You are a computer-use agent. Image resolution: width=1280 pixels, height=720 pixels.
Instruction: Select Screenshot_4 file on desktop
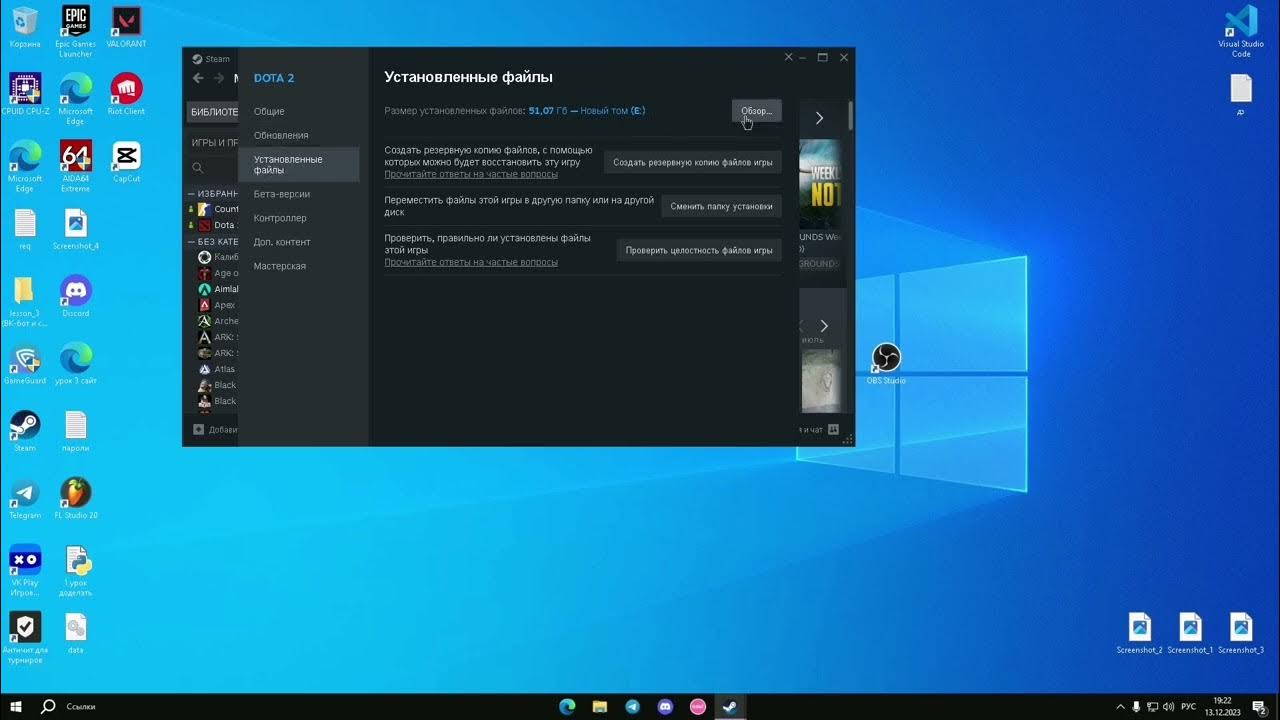click(x=75, y=229)
